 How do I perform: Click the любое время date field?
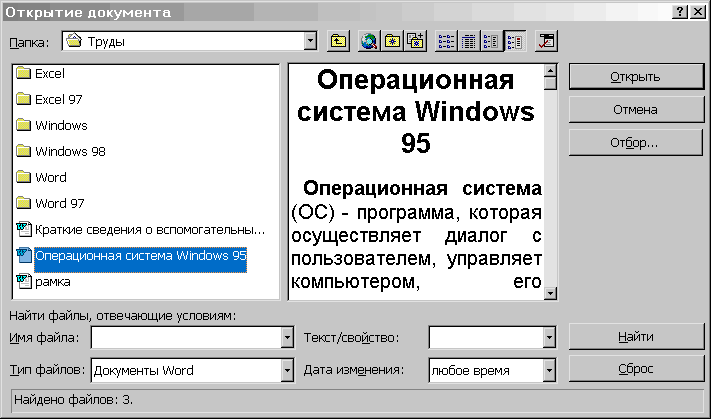[x=486, y=370]
